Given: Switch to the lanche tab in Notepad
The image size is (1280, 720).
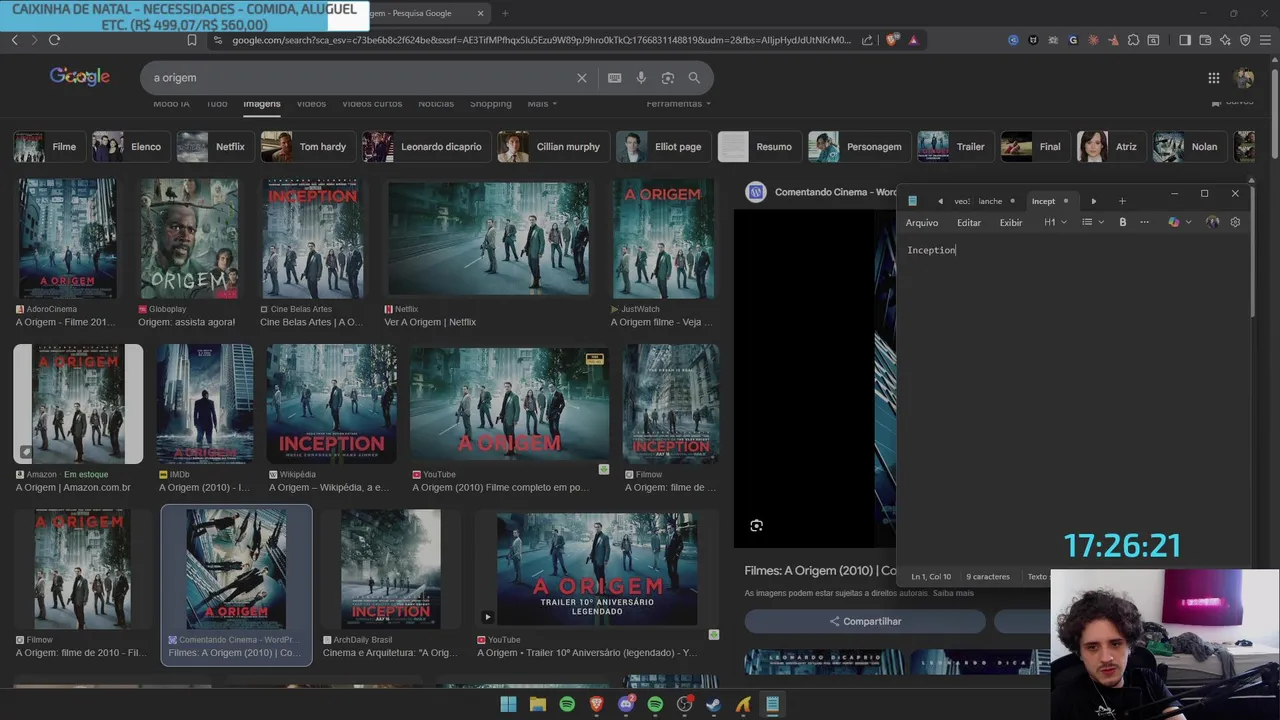Looking at the screenshot, I should [x=990, y=201].
